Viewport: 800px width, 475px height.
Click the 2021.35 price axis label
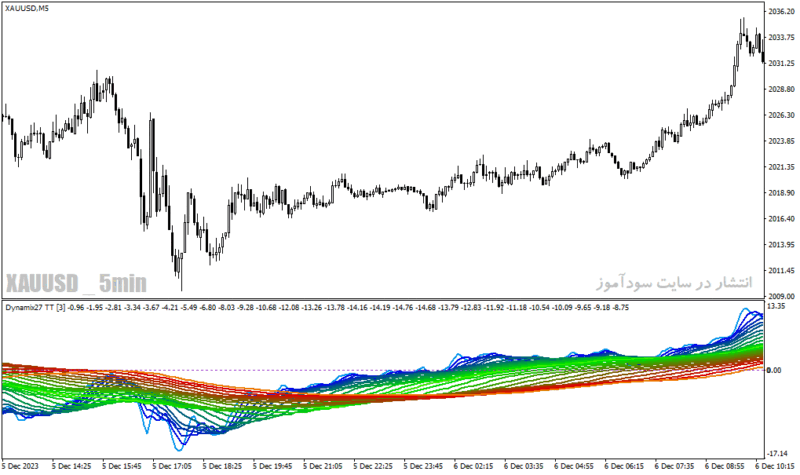coord(781,167)
